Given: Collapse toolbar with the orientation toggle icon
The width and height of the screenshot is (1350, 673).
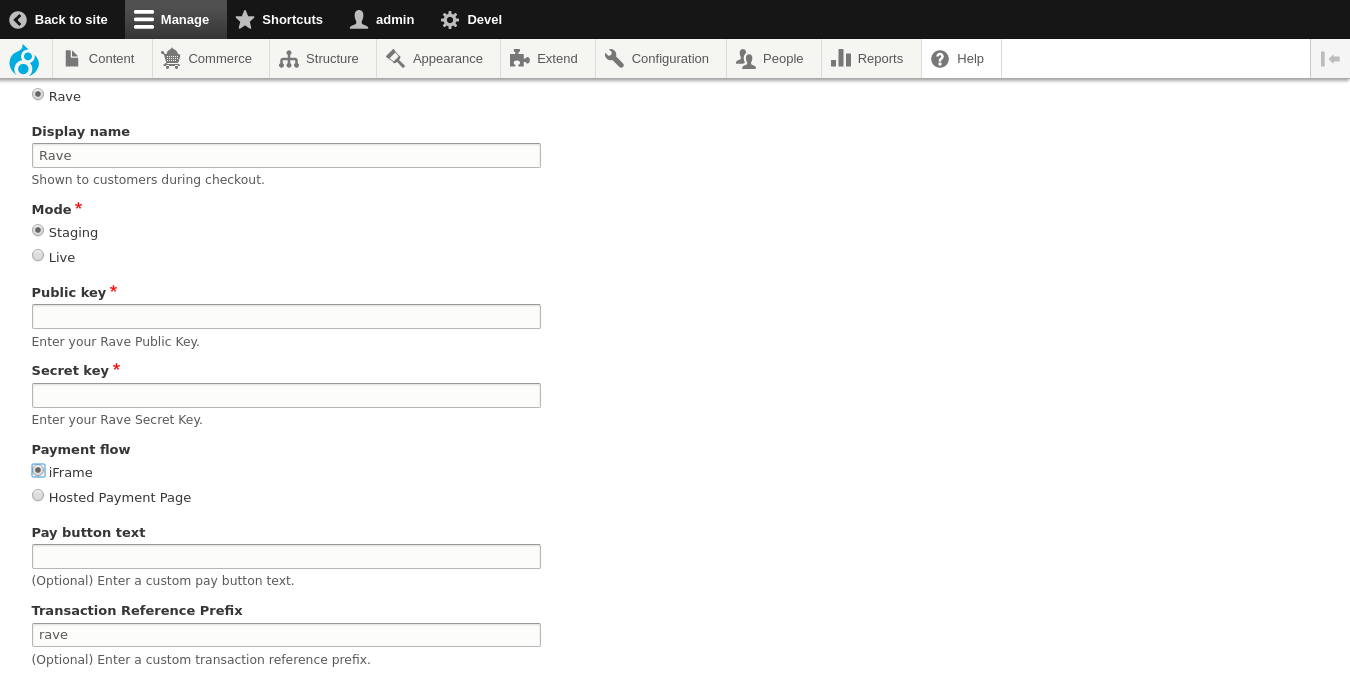Looking at the screenshot, I should coord(1330,59).
